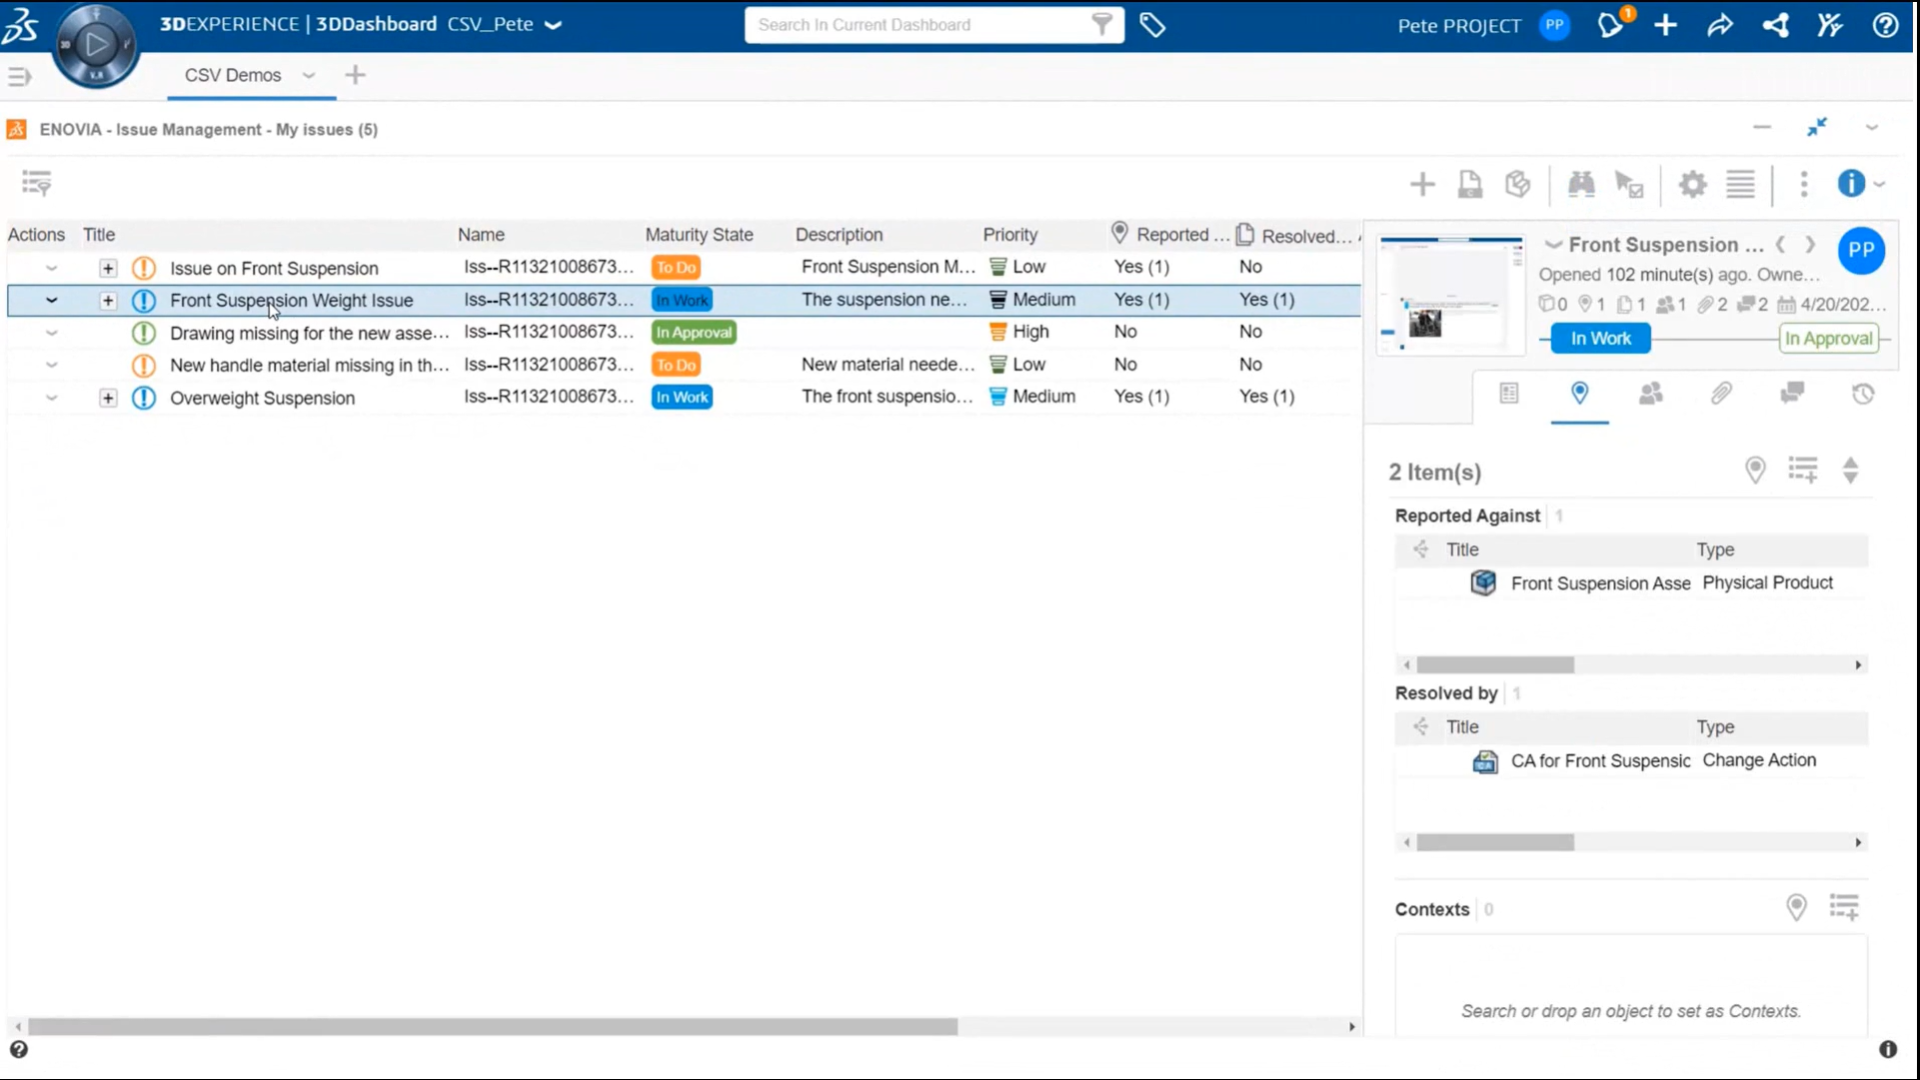
Task: Switch to the CSV Demos dashboard tab
Action: 233,75
